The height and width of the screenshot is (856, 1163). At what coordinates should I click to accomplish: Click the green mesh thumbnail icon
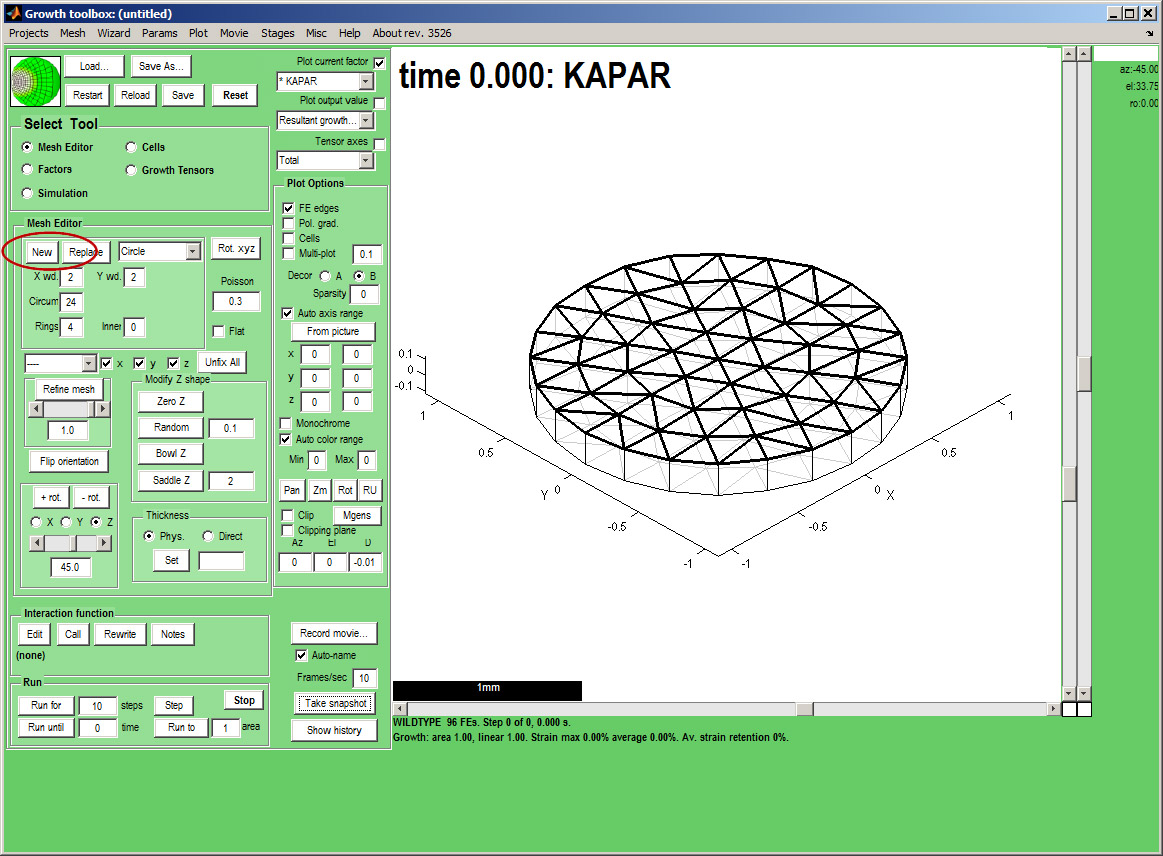[x=36, y=81]
